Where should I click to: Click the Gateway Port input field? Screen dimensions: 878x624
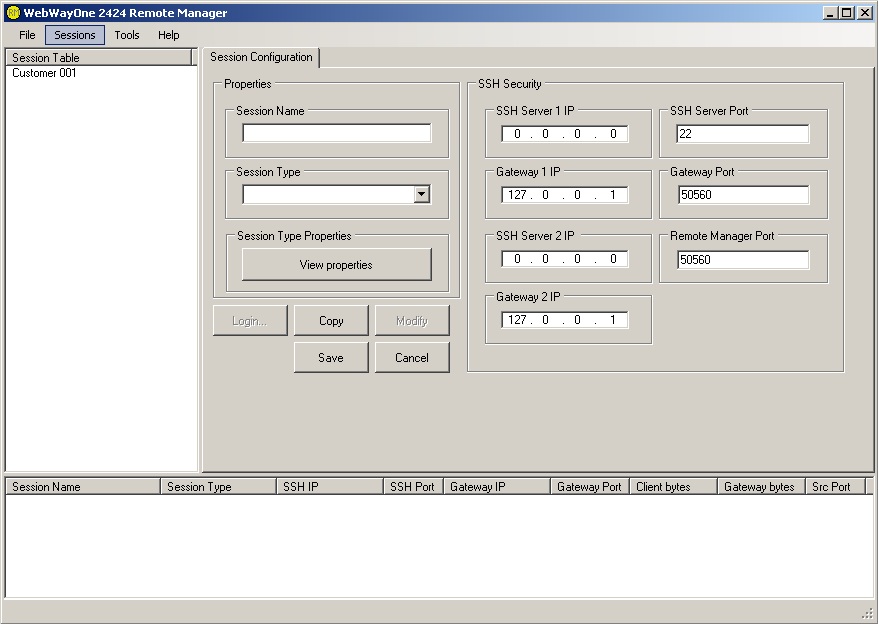click(742, 195)
